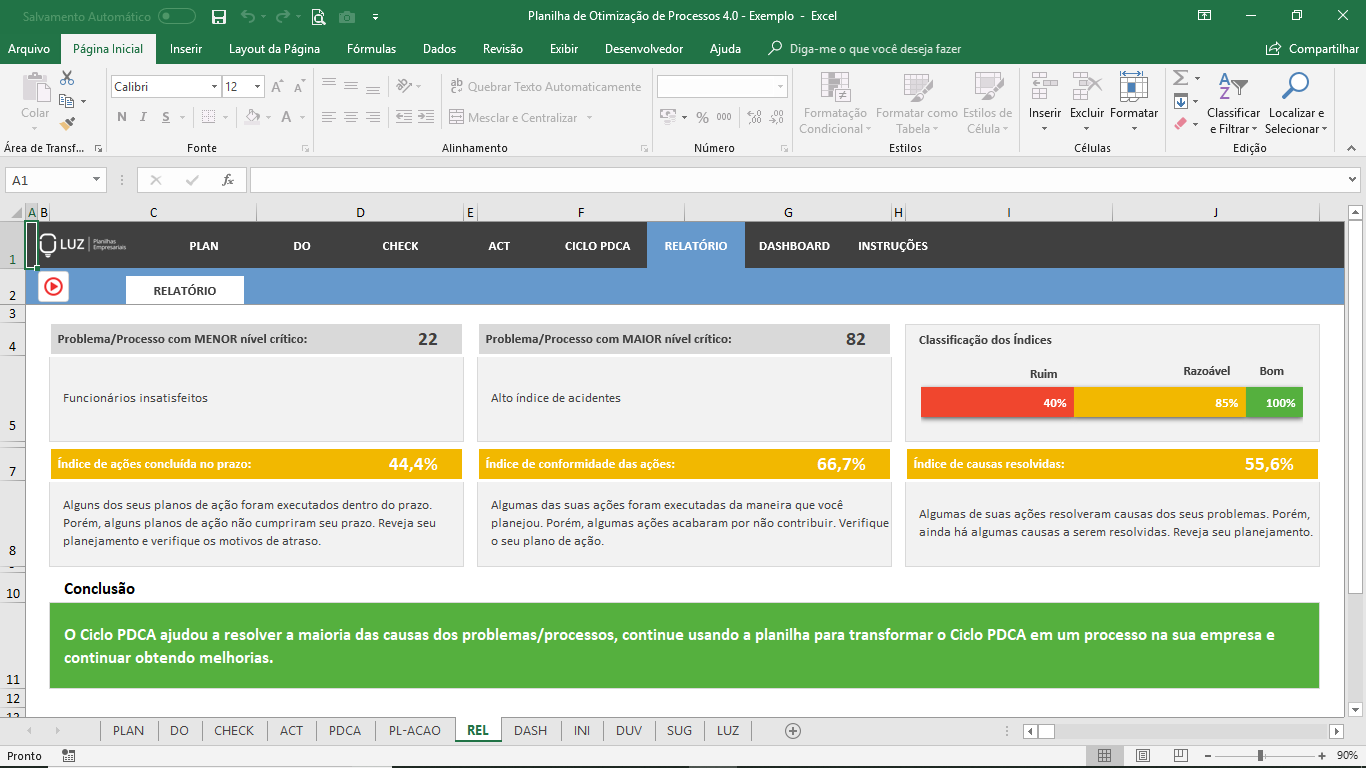Screen dimensions: 1366x768
Task: Switch to the Fórmulas ribbon tab
Action: (371, 49)
